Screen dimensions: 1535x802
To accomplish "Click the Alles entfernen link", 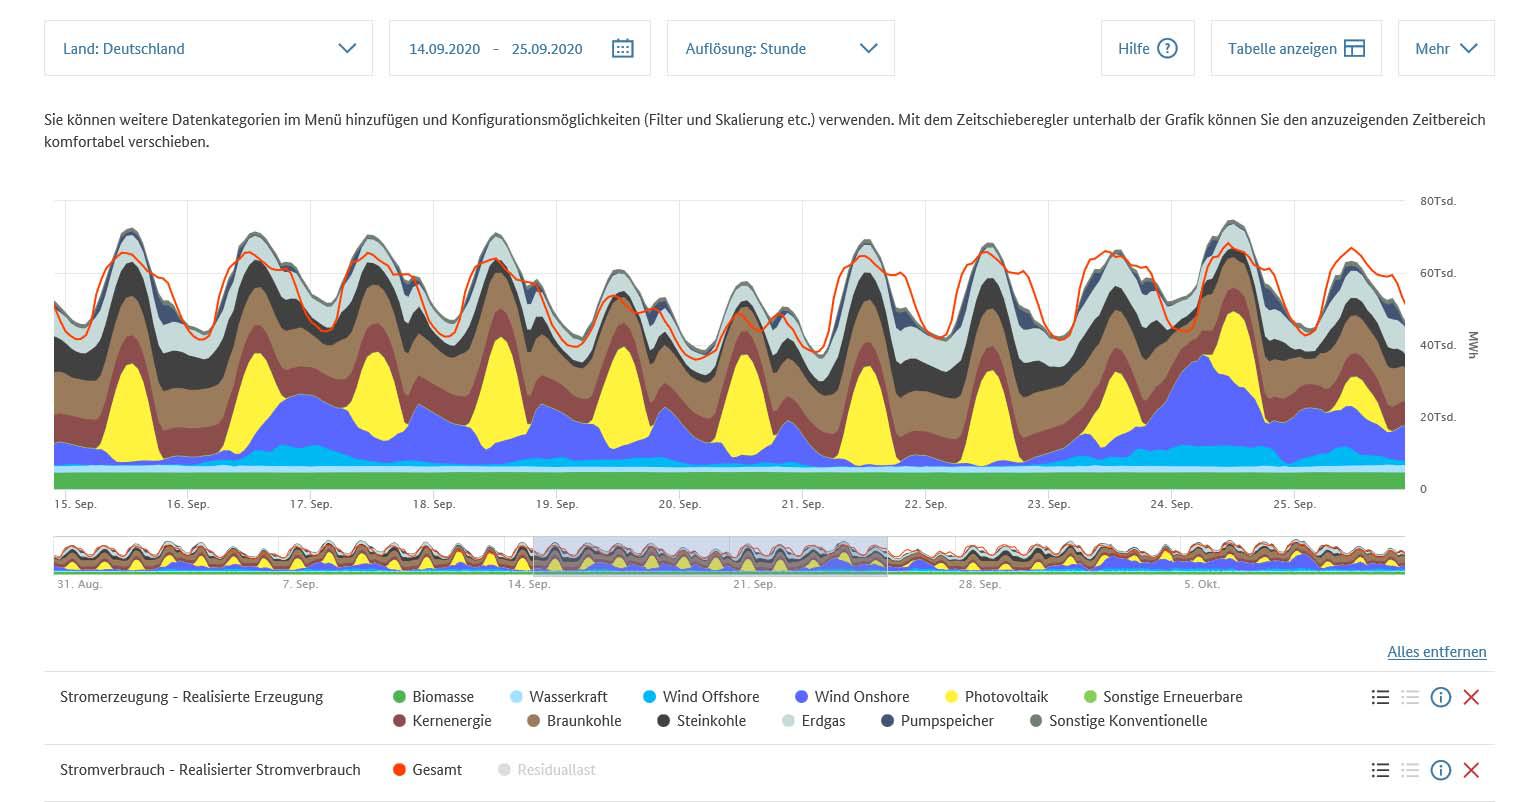I will click(x=1436, y=652).
